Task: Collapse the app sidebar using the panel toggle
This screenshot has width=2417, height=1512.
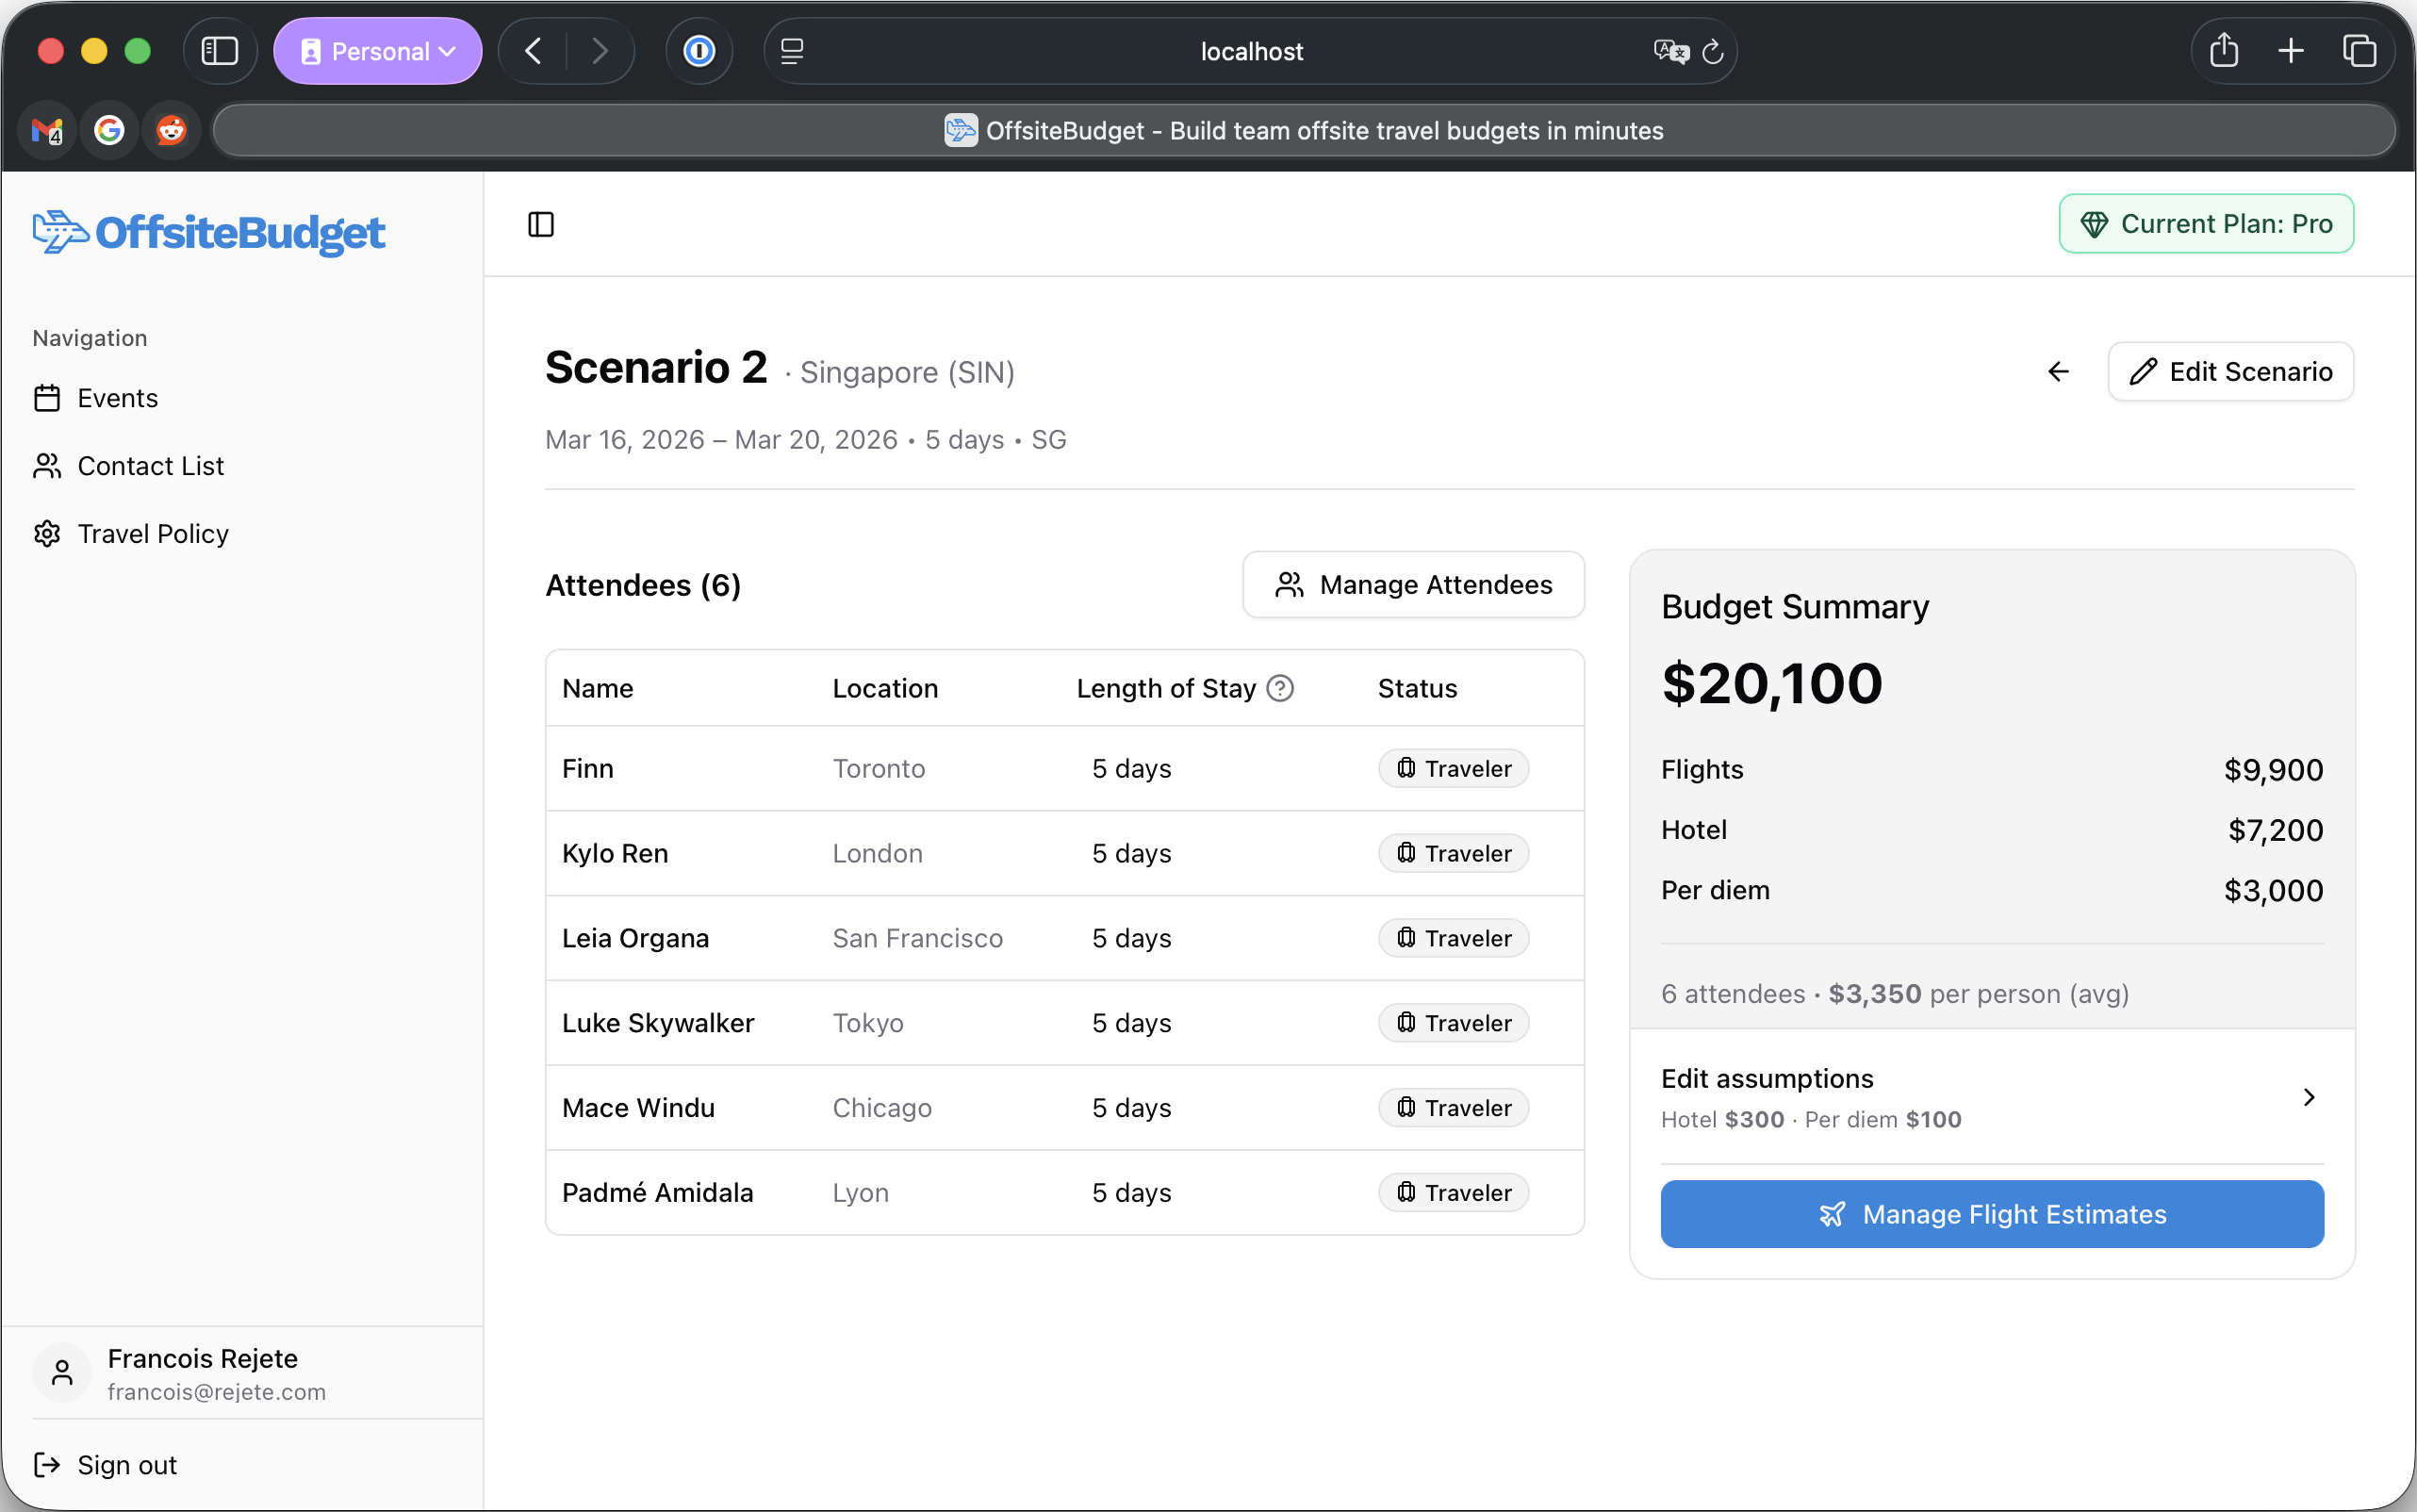Action: tap(540, 224)
